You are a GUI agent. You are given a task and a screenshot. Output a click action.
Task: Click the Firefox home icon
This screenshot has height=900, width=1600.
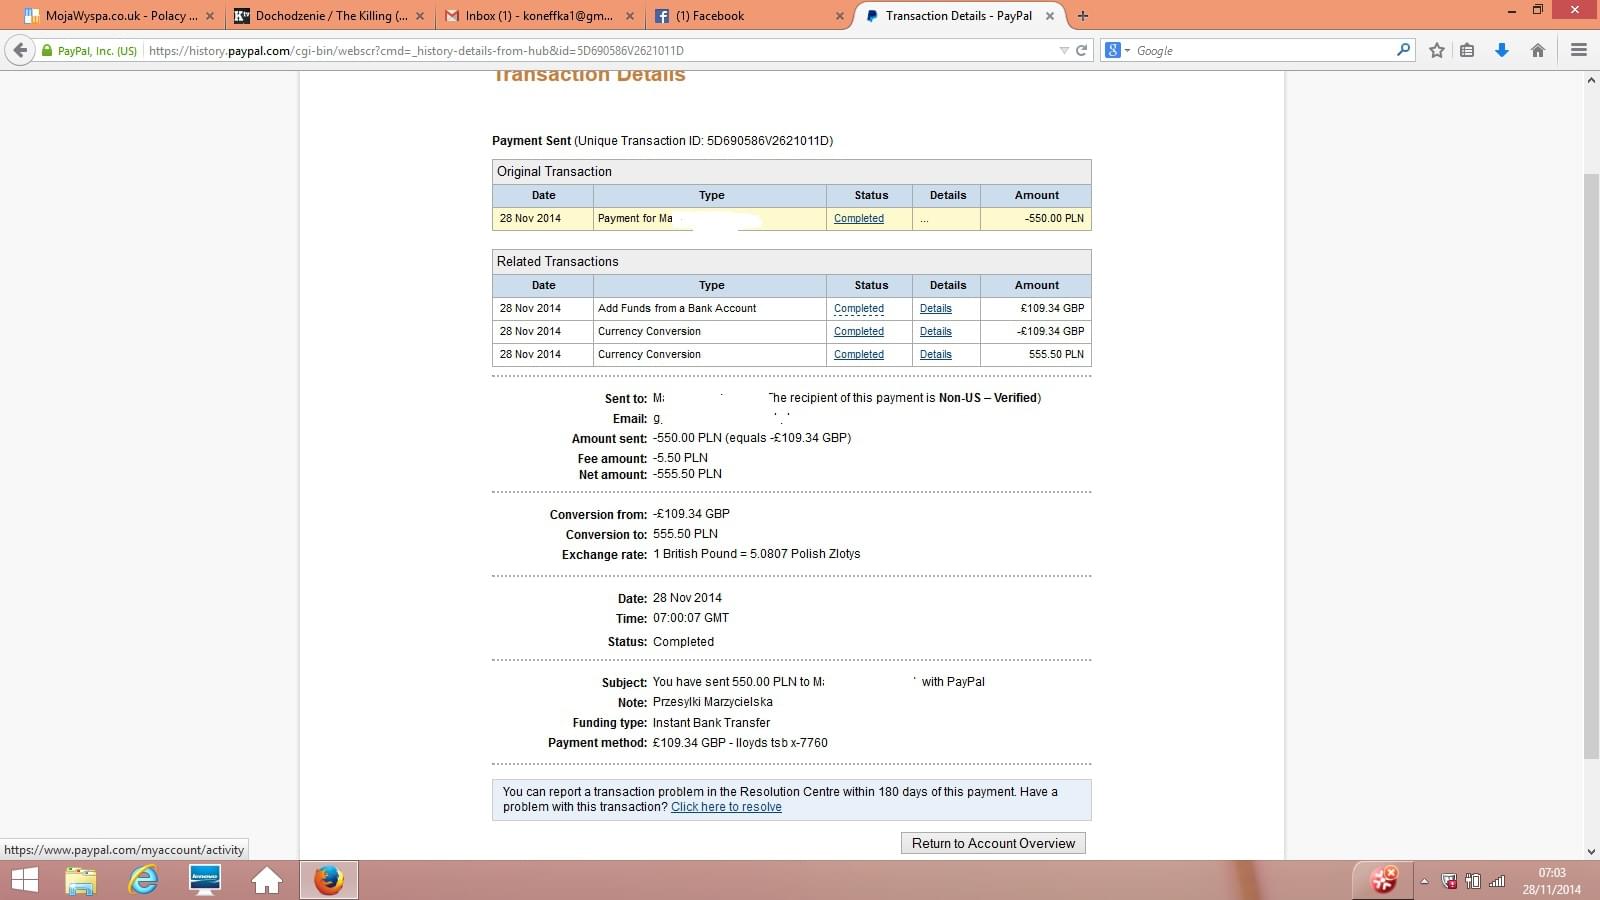[1538, 50]
